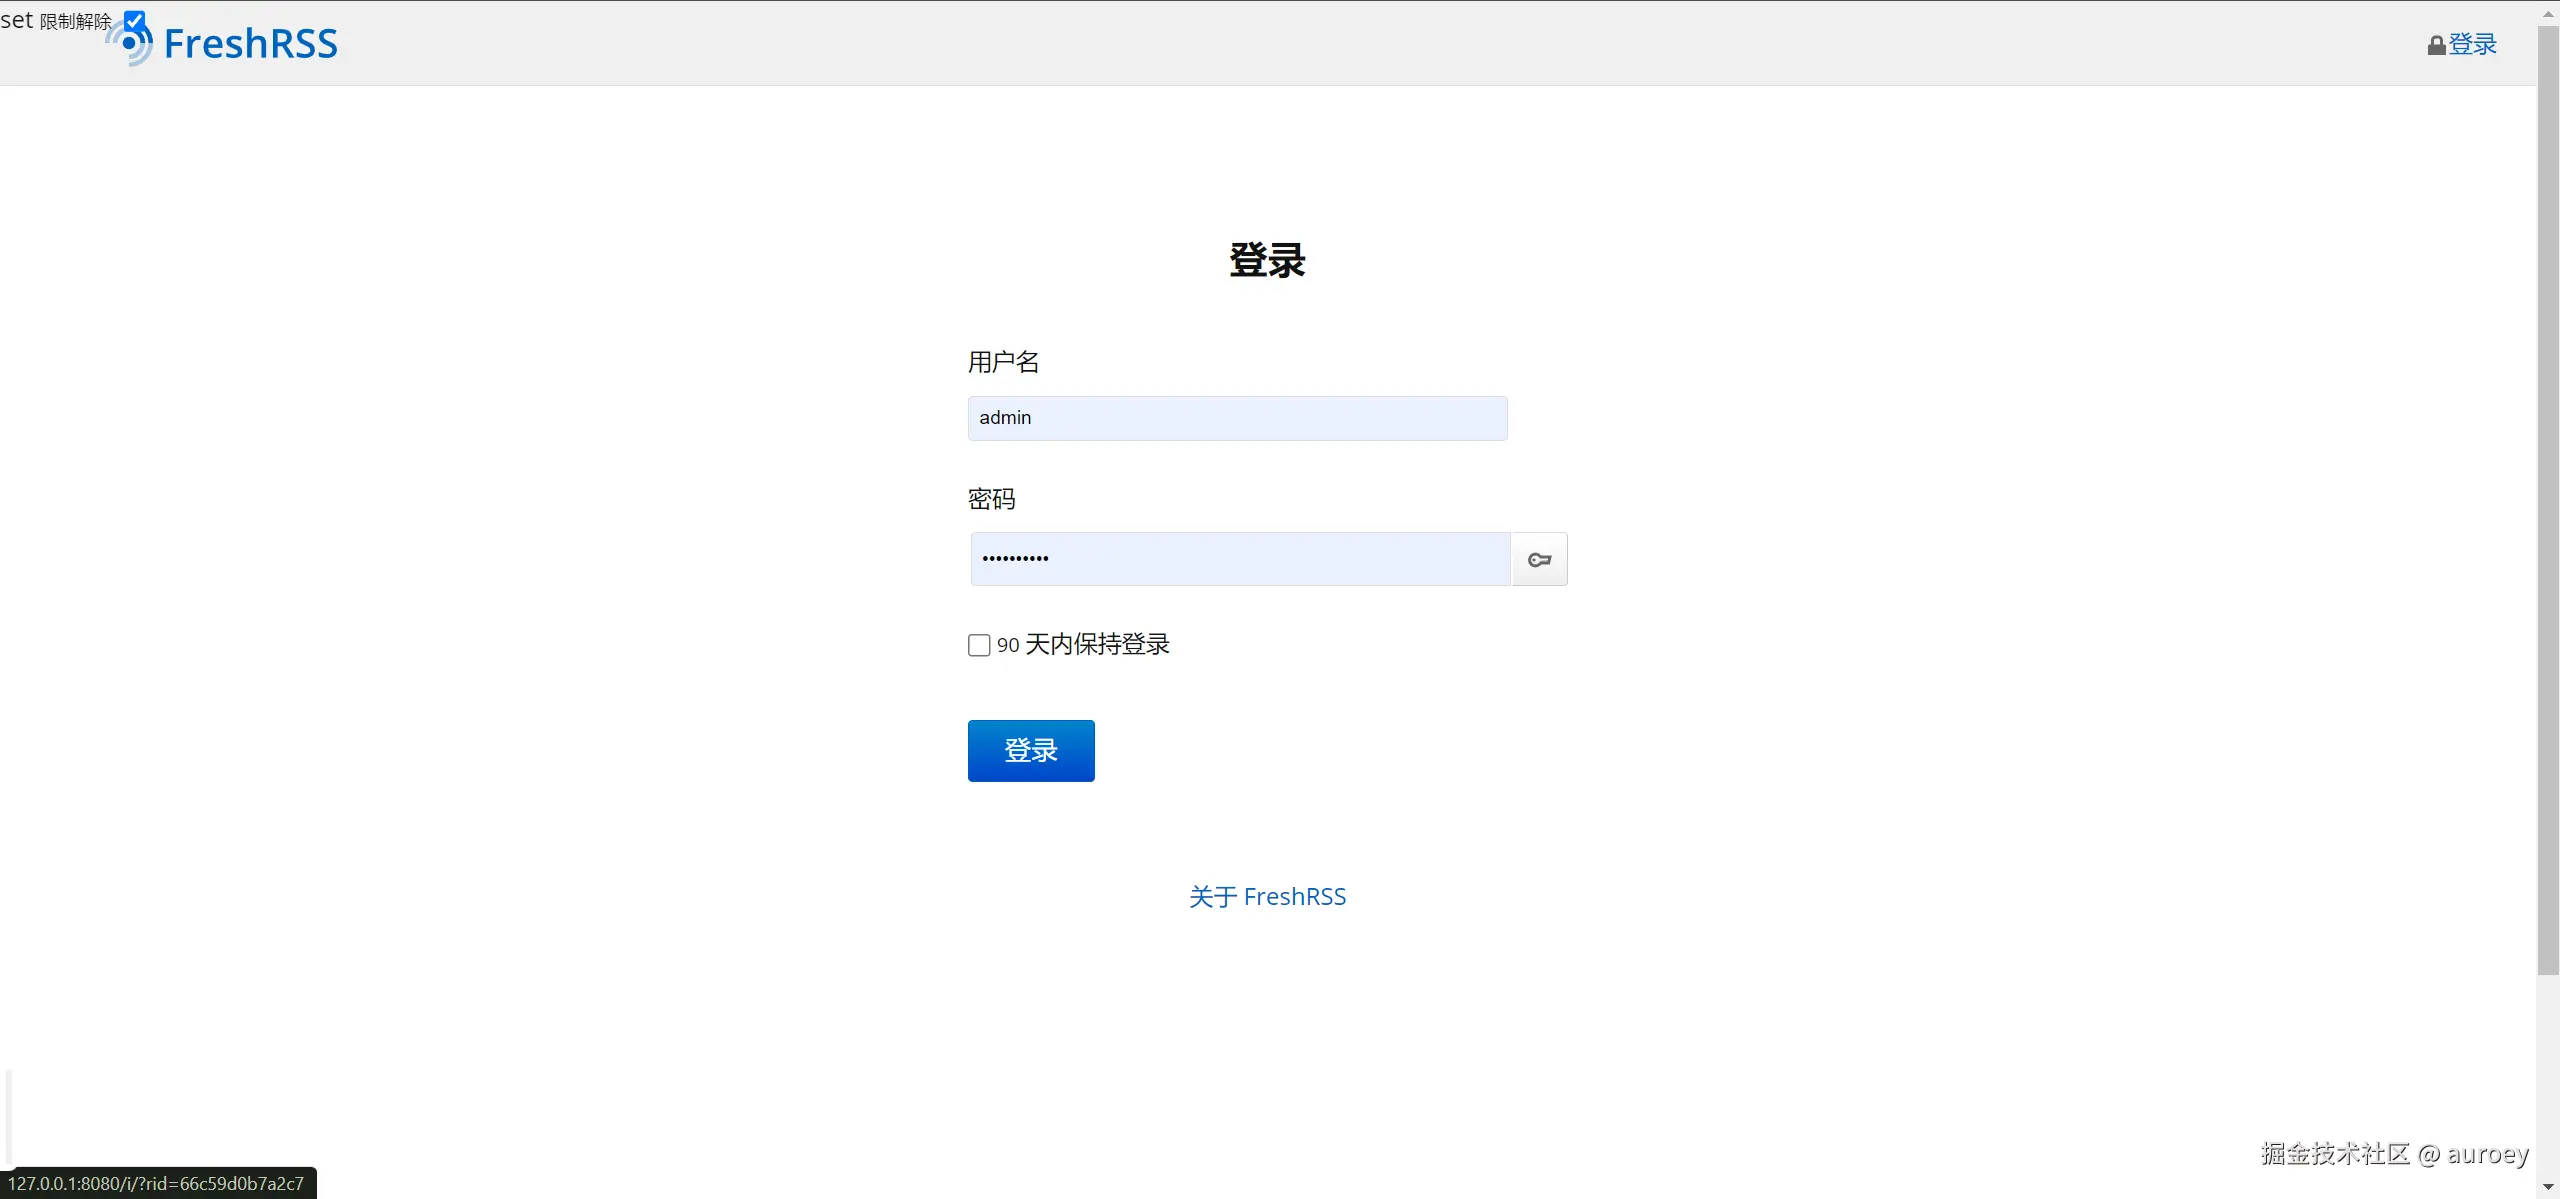Image resolution: width=2560 pixels, height=1199 pixels.
Task: Click the 90 天内保持登录 label text
Action: (x=1084, y=645)
